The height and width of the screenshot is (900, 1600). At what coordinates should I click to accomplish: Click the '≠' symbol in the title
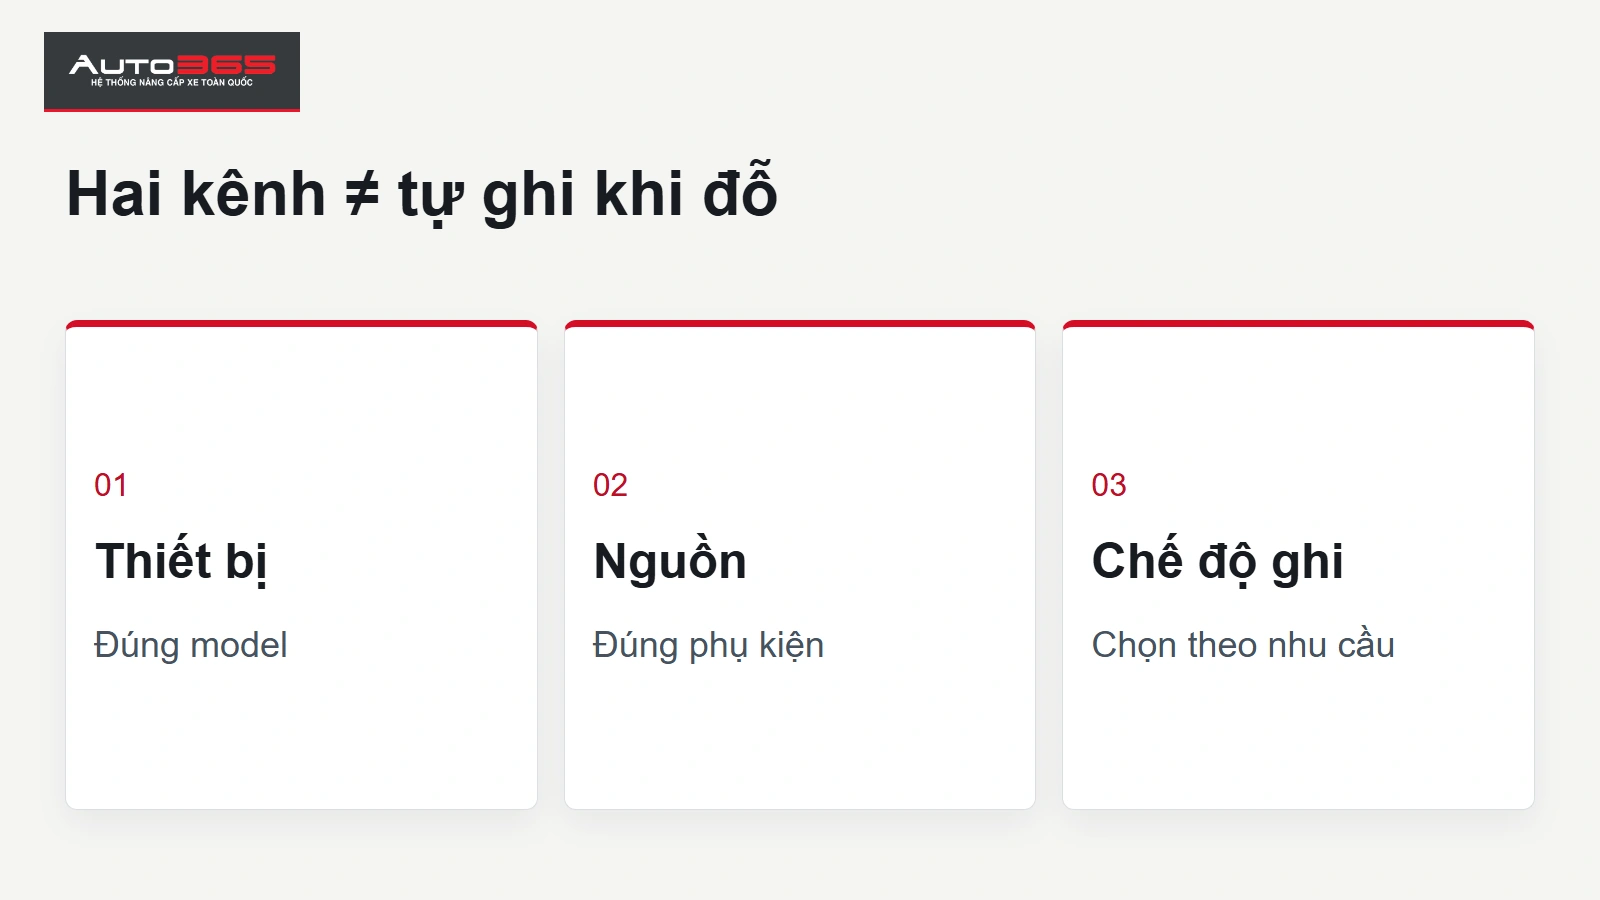click(362, 194)
